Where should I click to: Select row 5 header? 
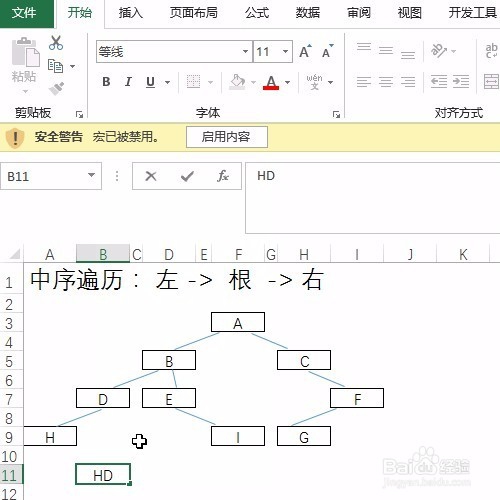pos(11,361)
